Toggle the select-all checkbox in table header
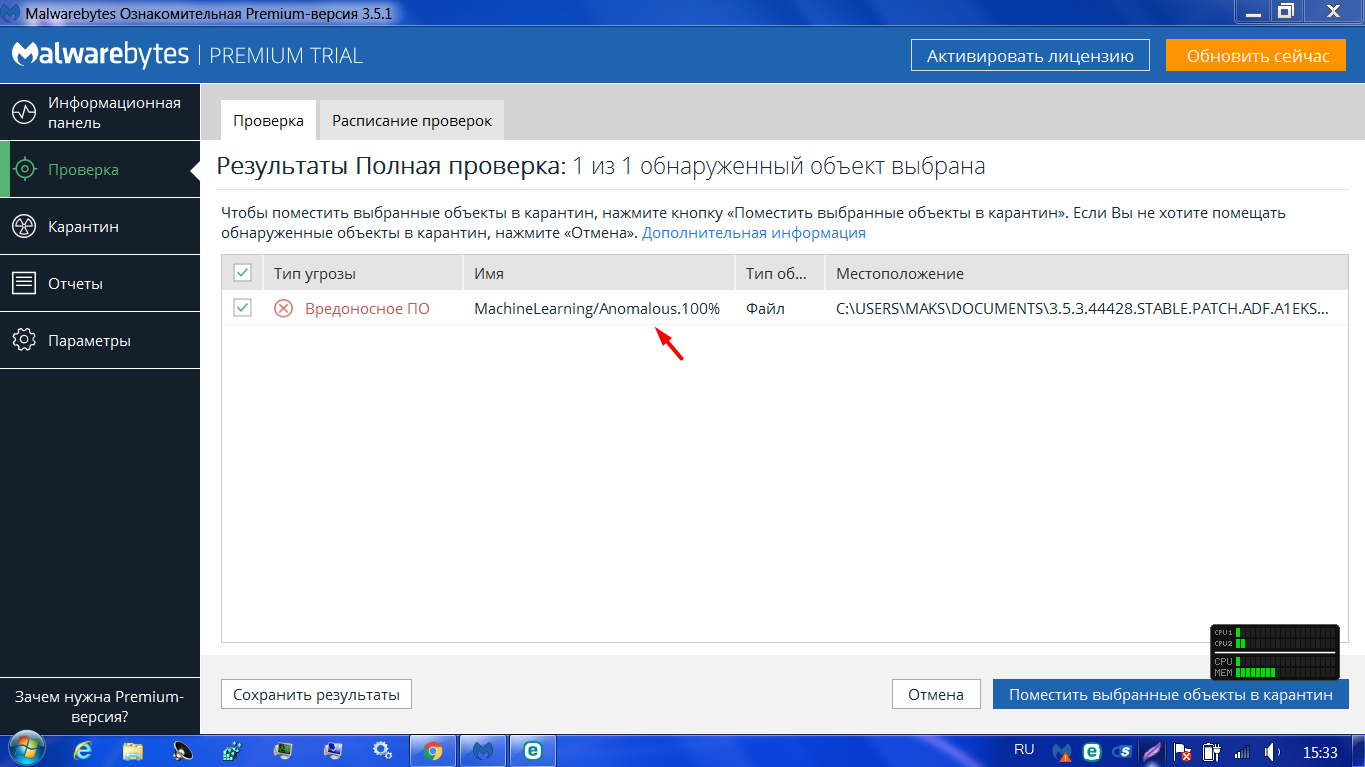 point(242,273)
